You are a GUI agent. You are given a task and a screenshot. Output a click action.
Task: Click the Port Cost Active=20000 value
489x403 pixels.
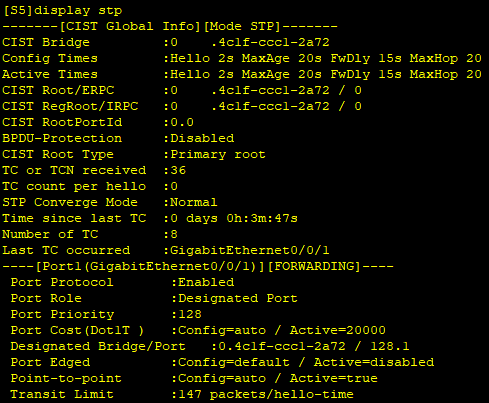(x=338, y=330)
